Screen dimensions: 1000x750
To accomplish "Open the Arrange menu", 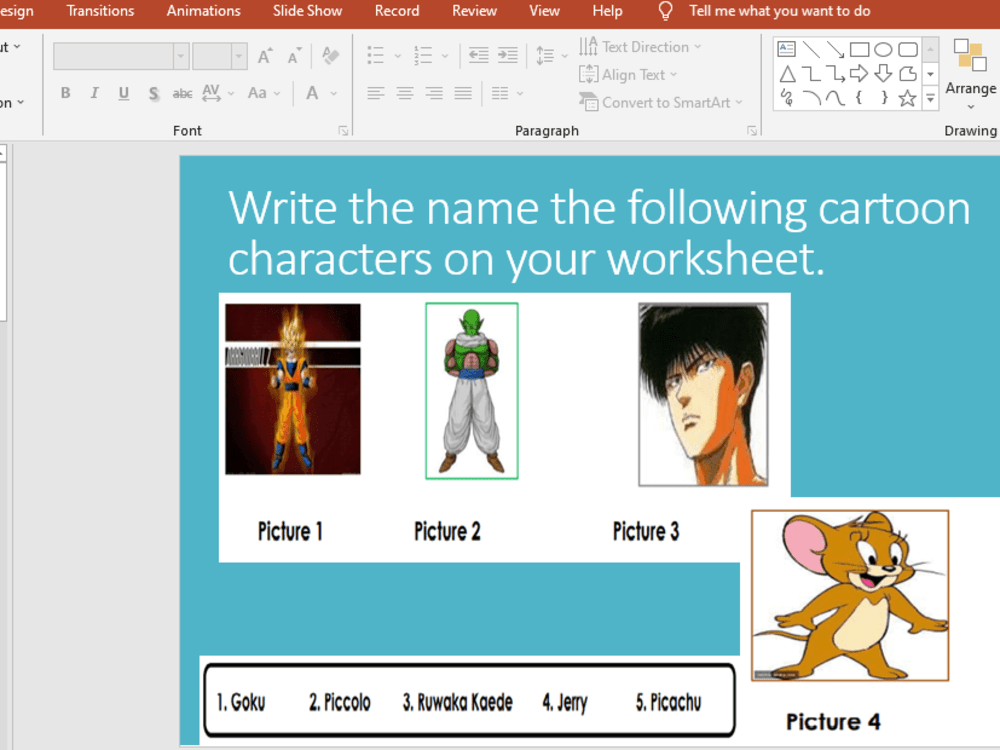I will tap(971, 73).
